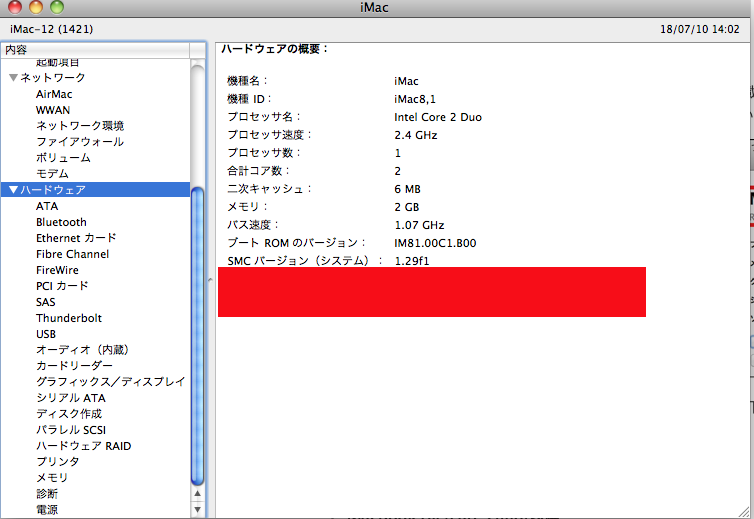Viewport: 754px width, 519px height.
Task: Click the green zoom window button
Action: point(57,7)
